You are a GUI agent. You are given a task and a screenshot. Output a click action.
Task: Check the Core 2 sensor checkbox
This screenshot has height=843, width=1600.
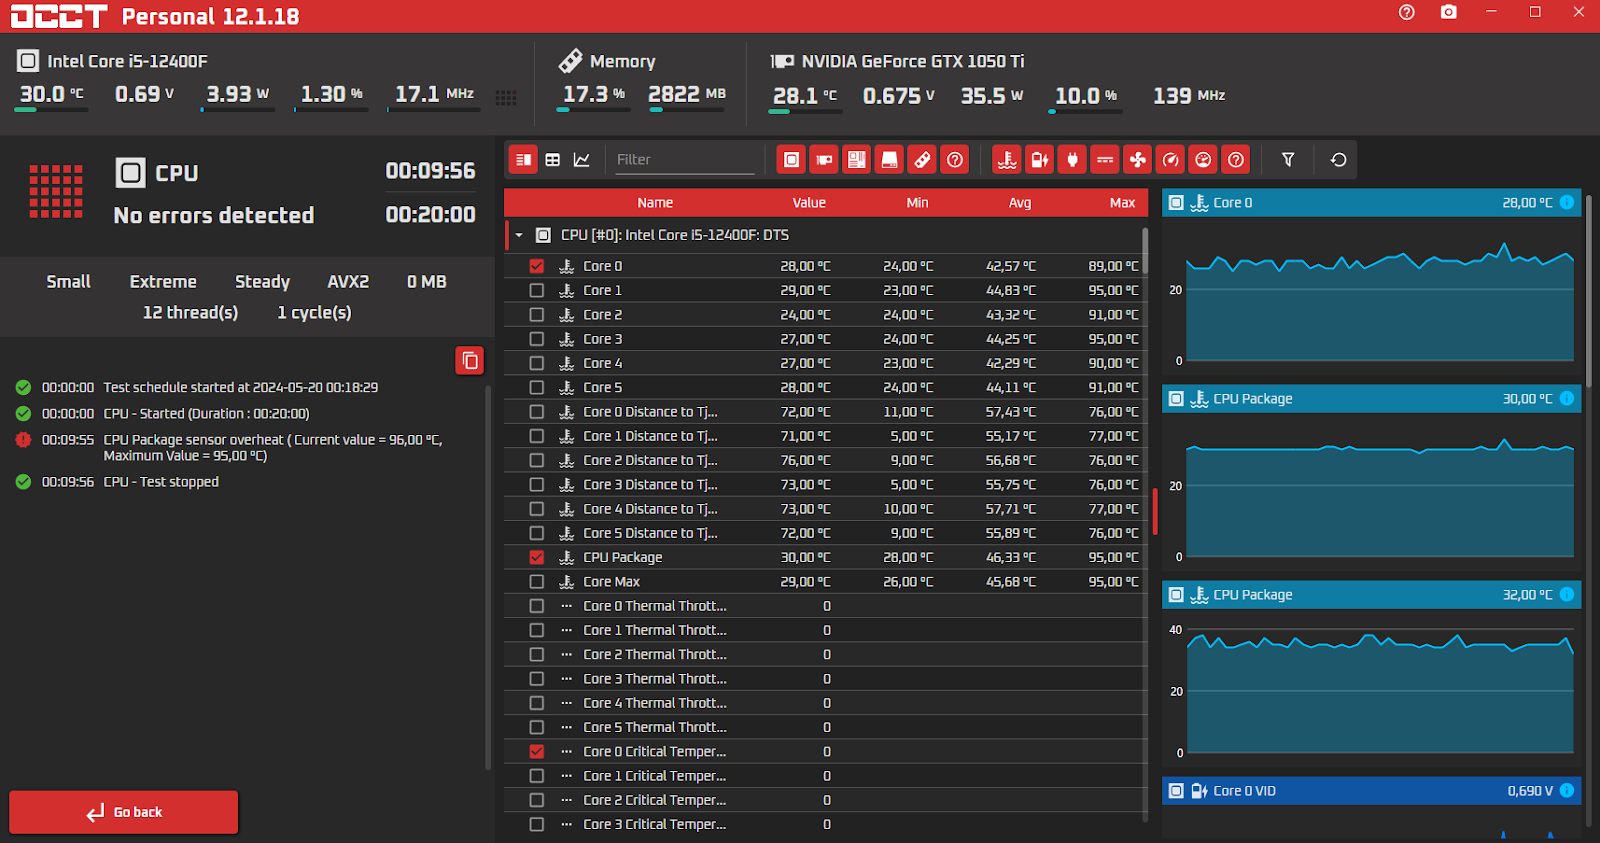pyautogui.click(x=537, y=314)
